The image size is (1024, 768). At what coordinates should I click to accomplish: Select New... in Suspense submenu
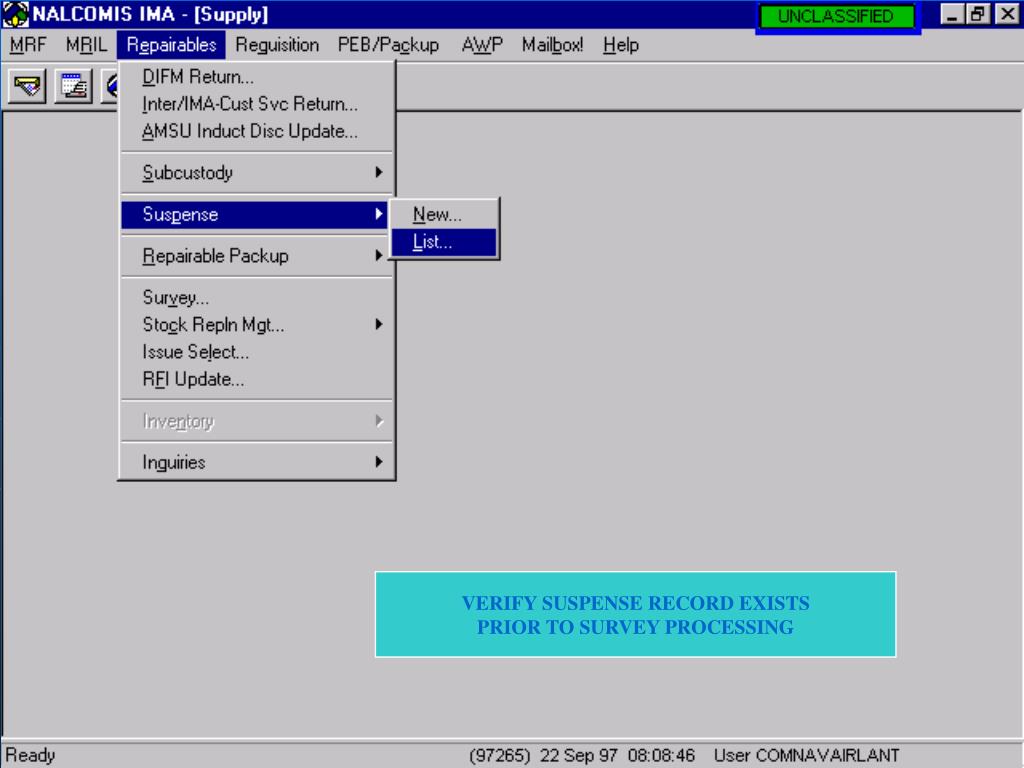pos(444,214)
